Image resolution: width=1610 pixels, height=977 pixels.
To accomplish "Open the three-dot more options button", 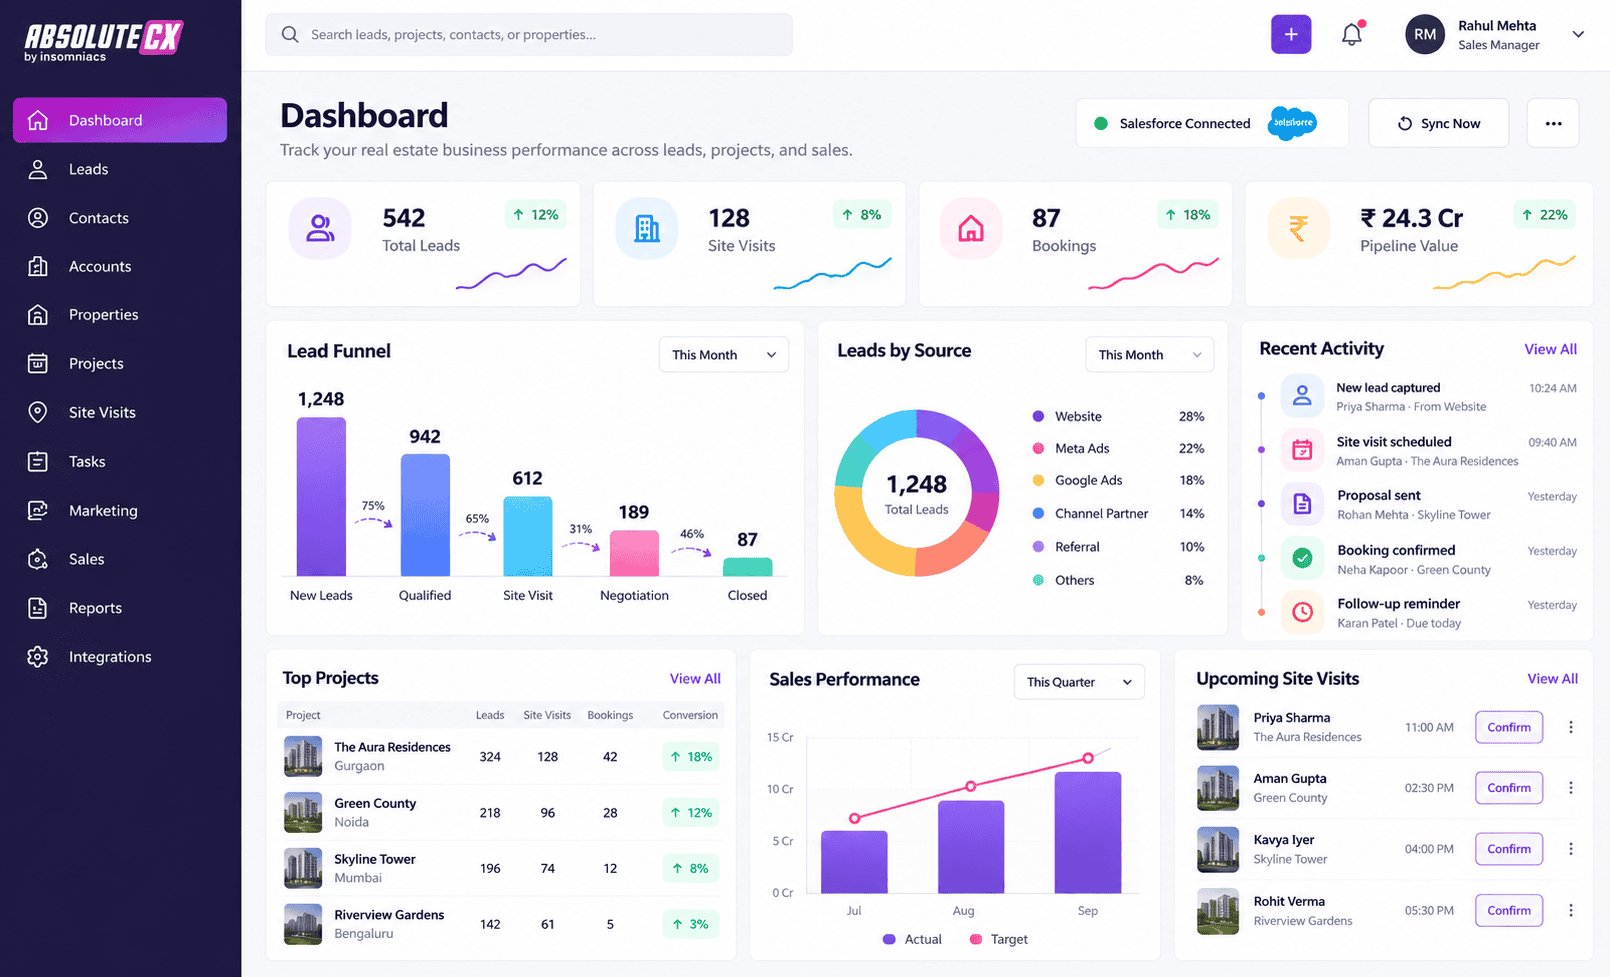I will [x=1553, y=123].
